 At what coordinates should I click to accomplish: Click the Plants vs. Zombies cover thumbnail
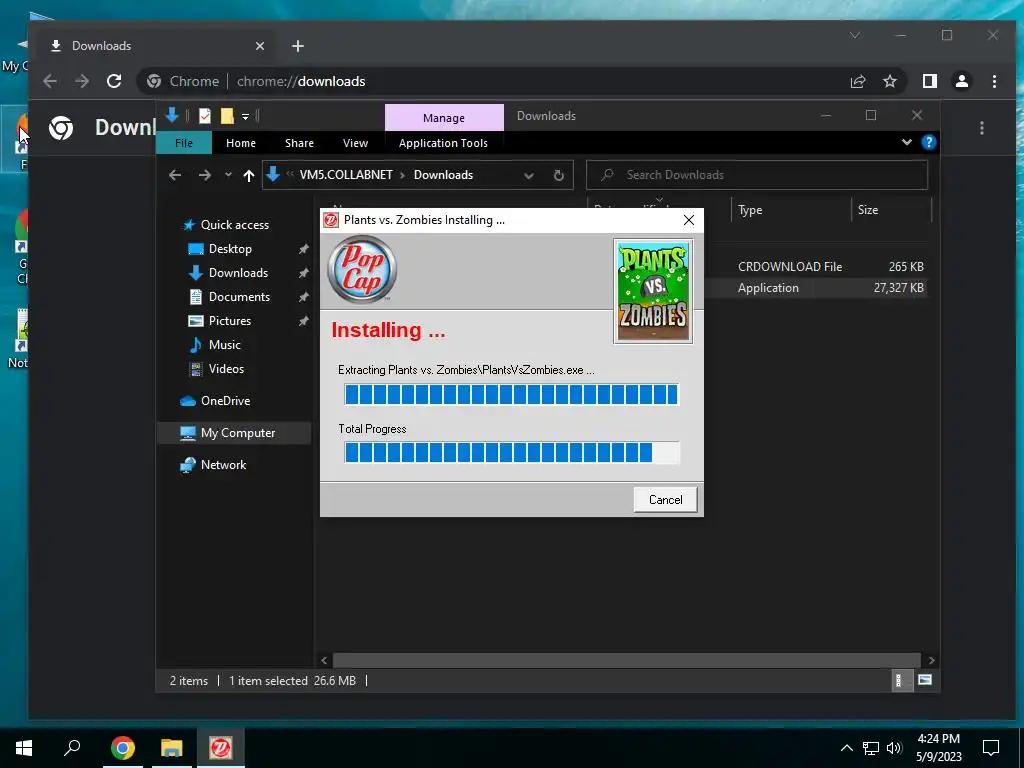653,291
